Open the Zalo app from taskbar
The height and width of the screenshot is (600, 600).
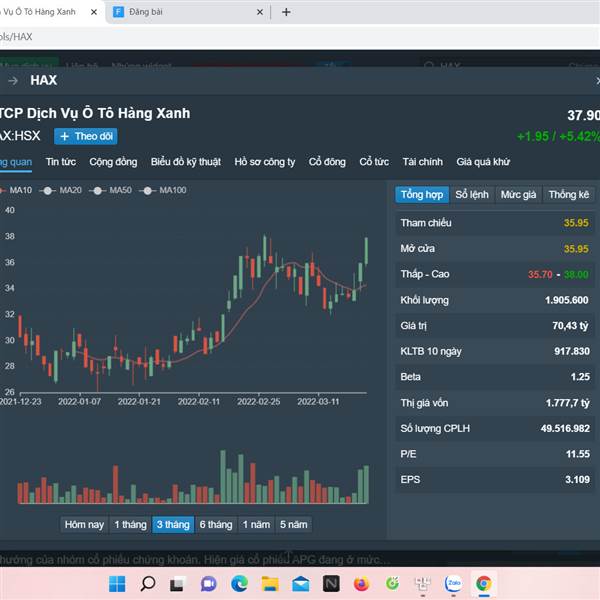453,584
